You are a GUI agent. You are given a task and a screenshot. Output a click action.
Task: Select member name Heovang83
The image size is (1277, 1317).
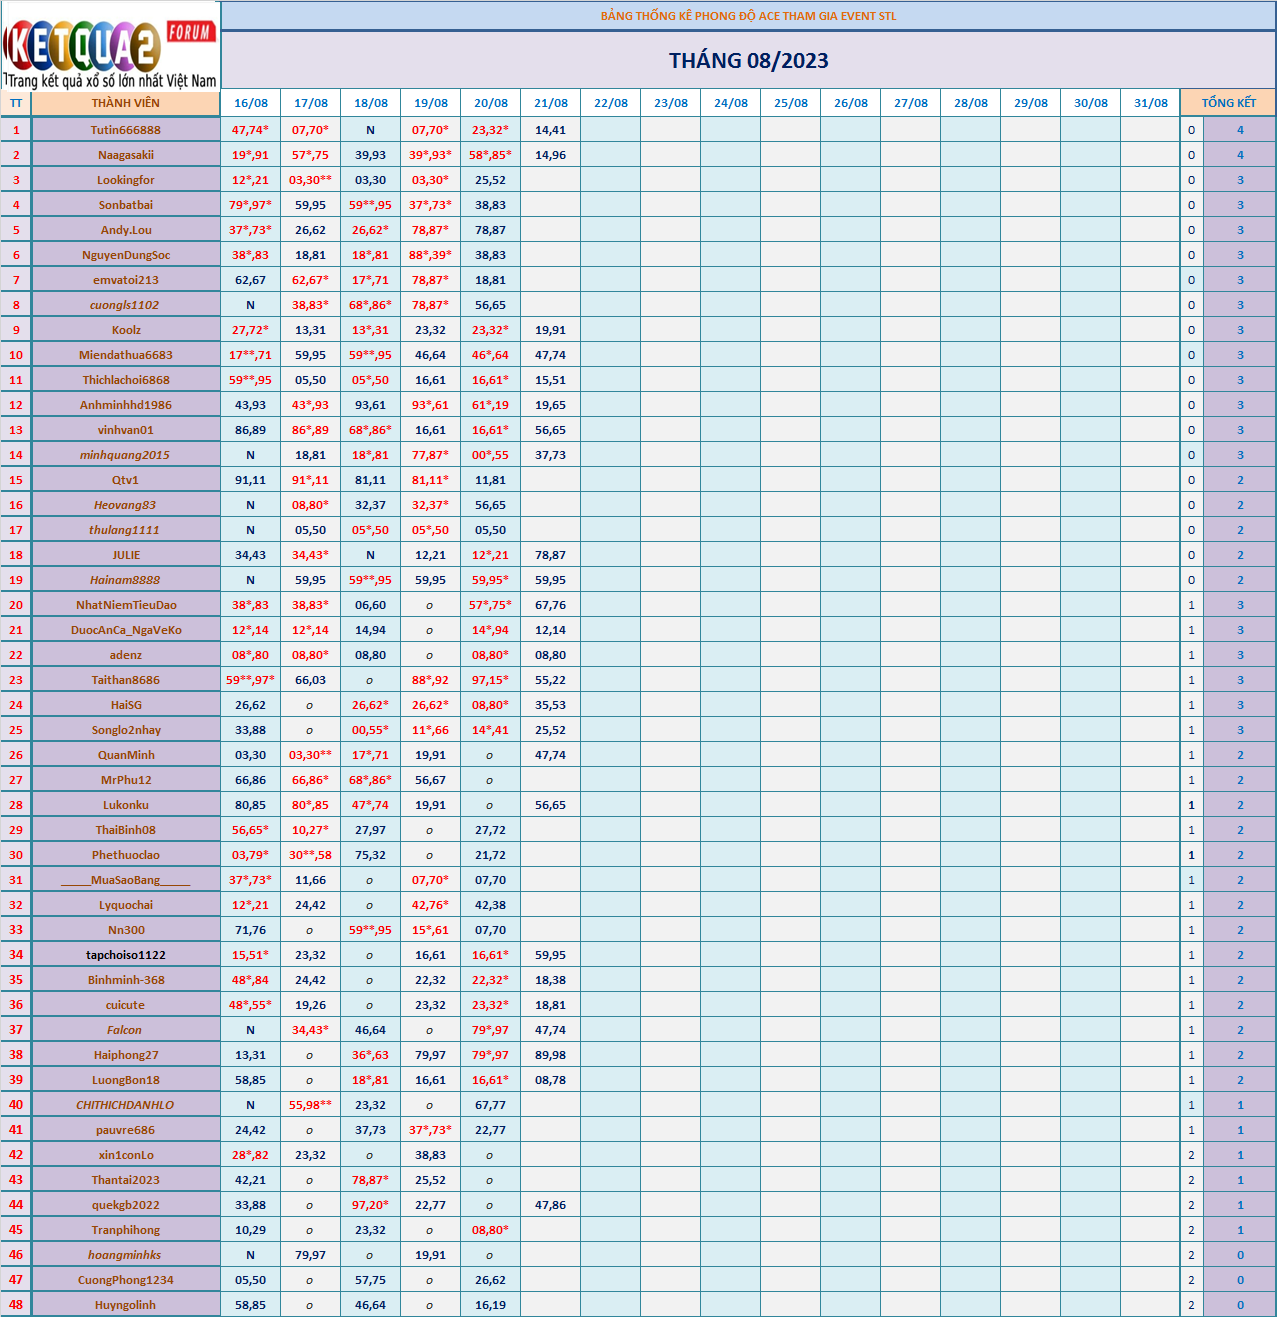click(x=126, y=505)
